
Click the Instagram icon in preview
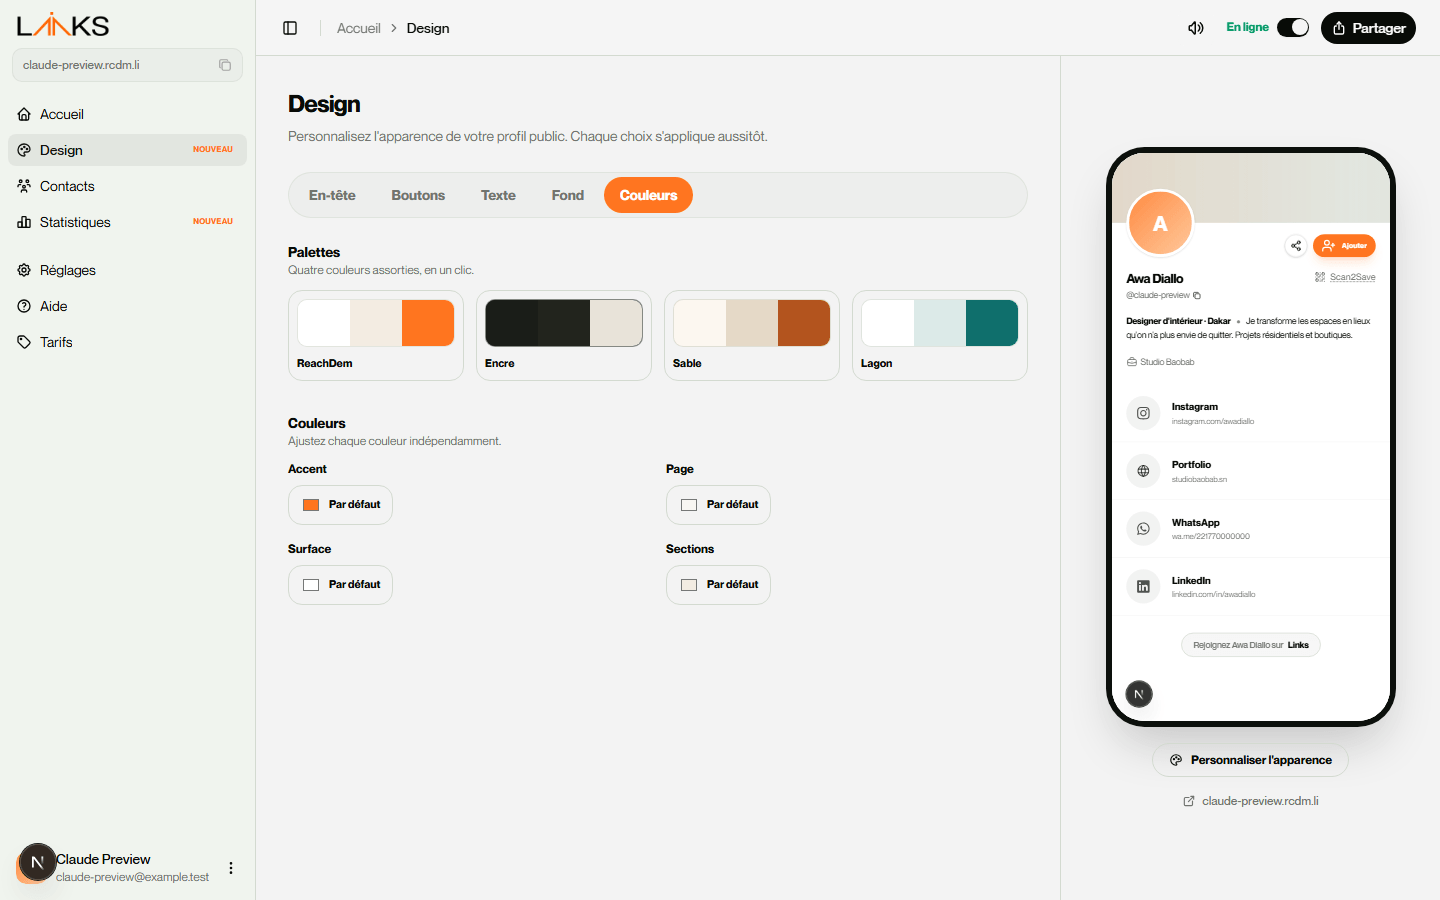click(x=1143, y=413)
